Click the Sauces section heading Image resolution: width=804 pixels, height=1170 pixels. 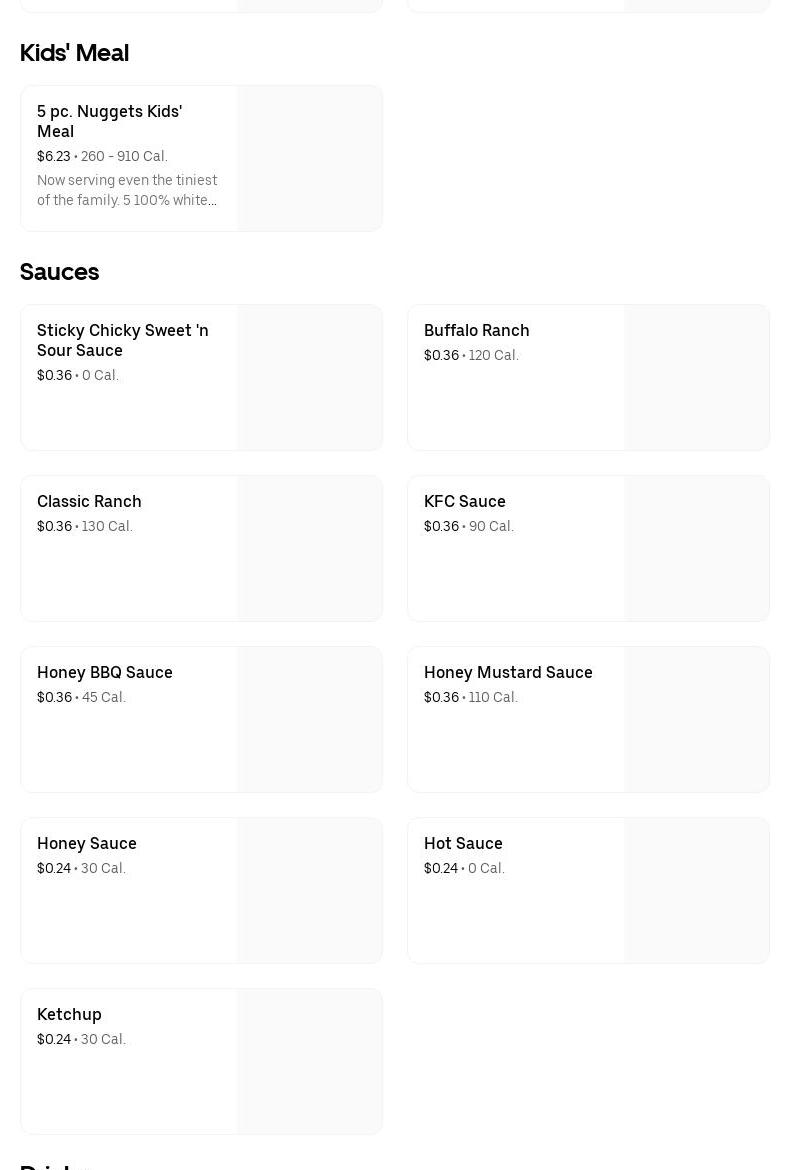tap(59, 272)
